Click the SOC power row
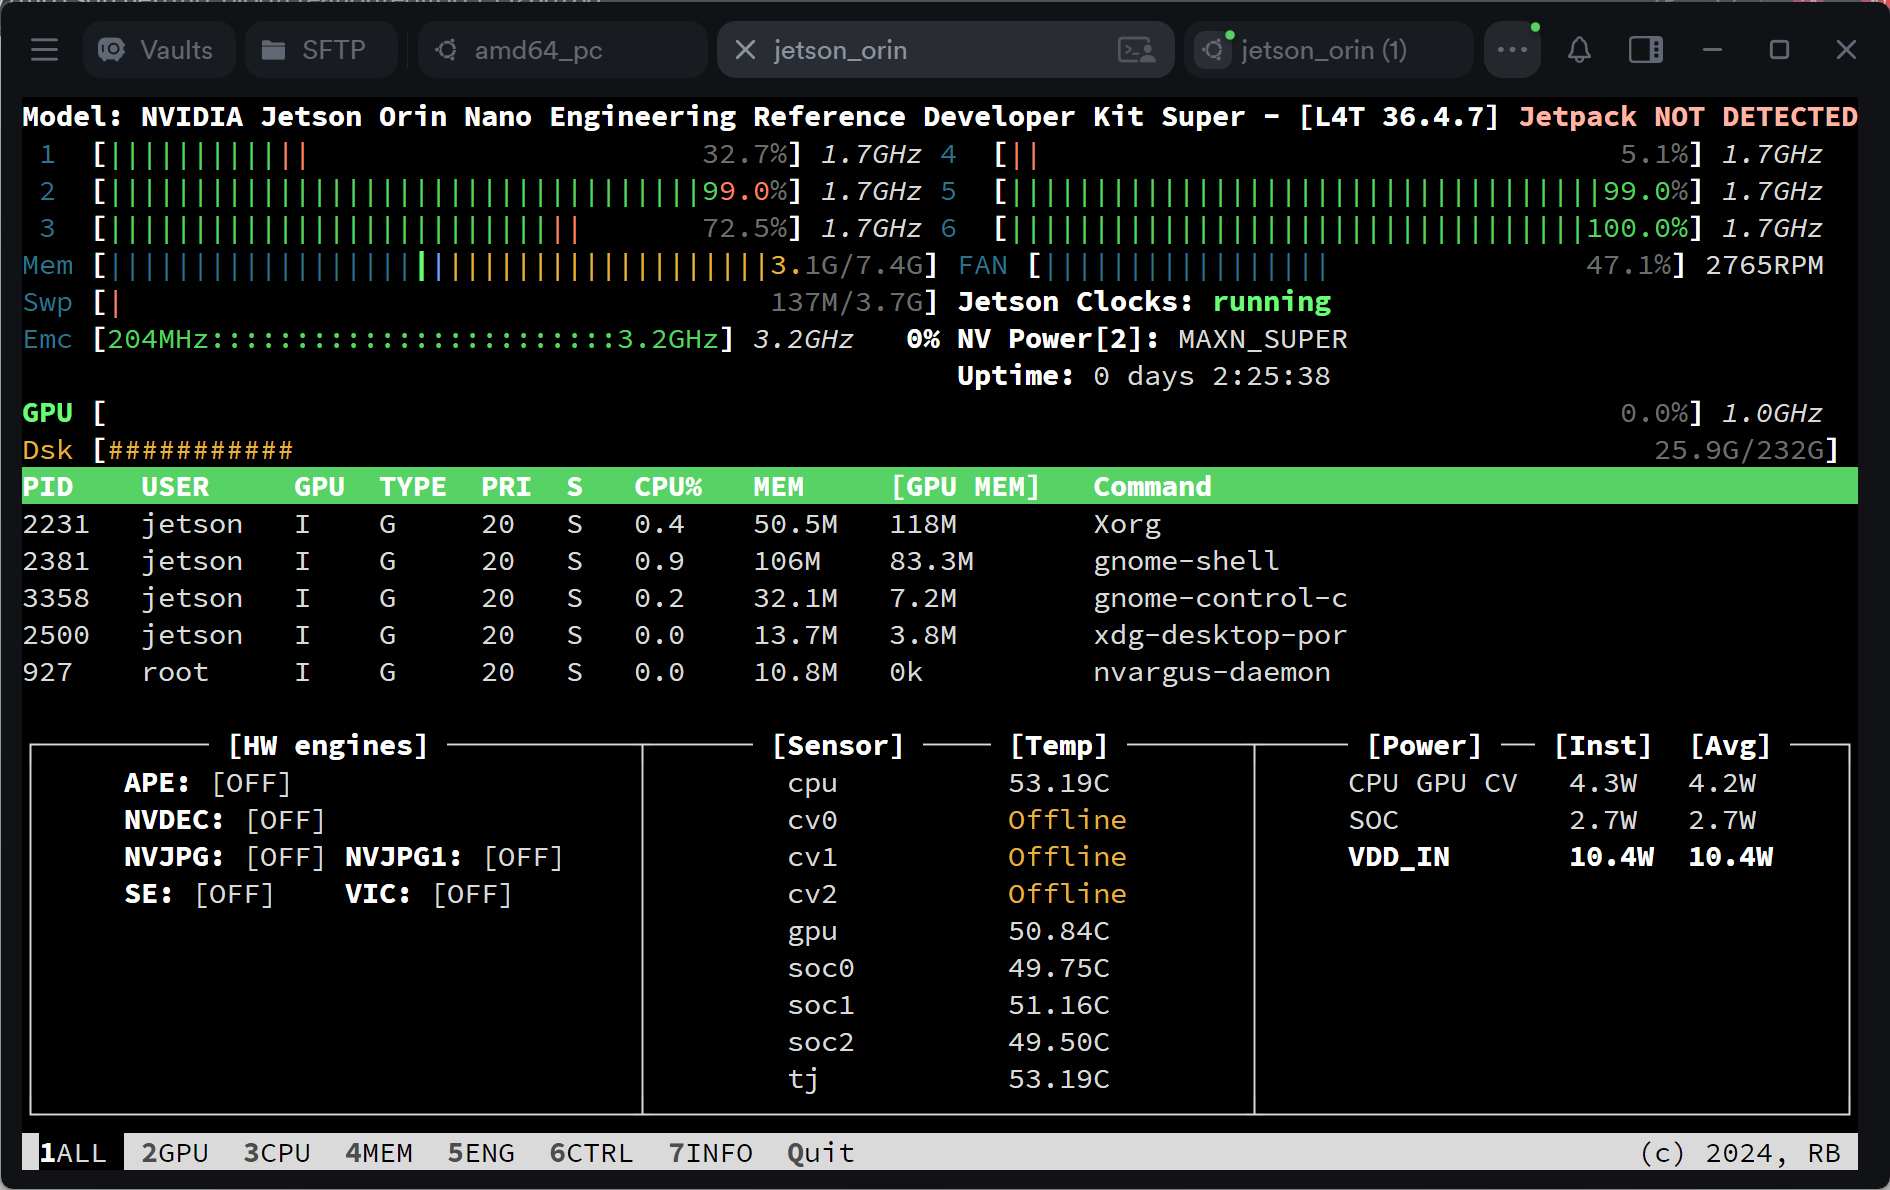 (x=1552, y=820)
